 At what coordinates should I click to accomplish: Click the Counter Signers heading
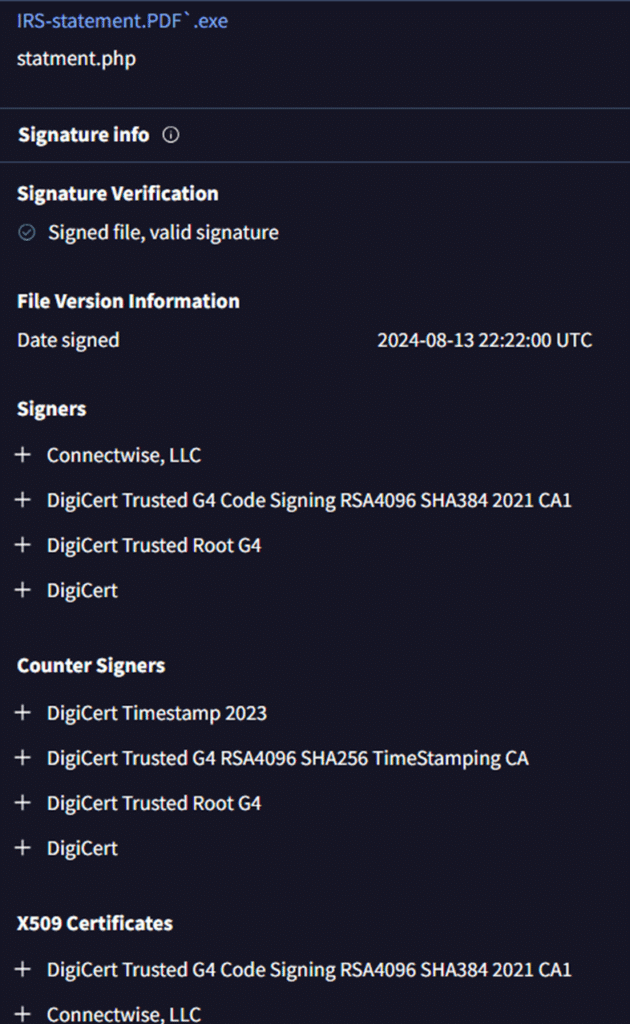pos(91,665)
